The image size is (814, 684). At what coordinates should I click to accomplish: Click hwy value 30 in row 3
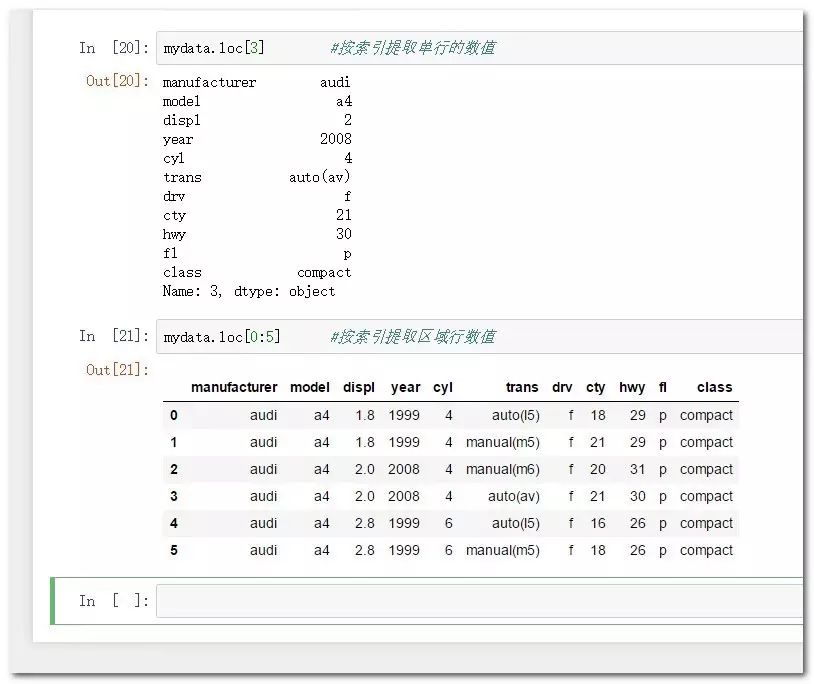tap(637, 496)
